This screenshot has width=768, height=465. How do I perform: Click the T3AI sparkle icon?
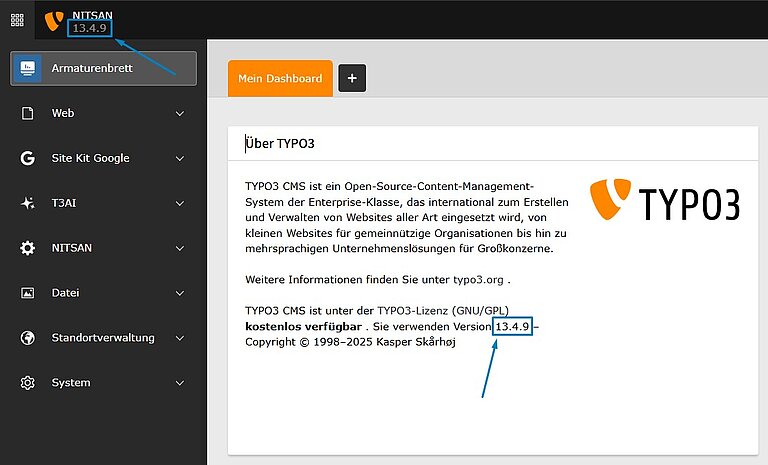click(27, 203)
